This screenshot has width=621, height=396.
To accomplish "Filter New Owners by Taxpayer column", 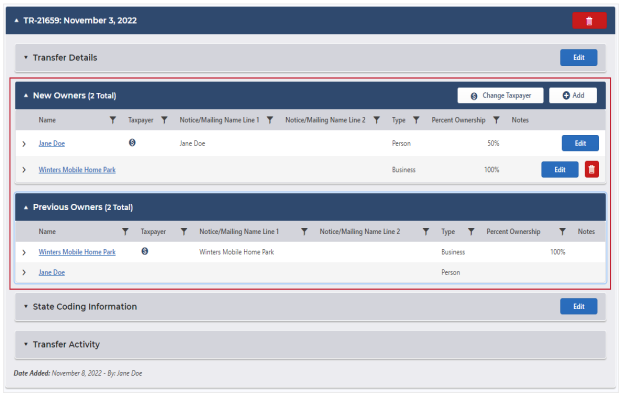I will [164, 120].
